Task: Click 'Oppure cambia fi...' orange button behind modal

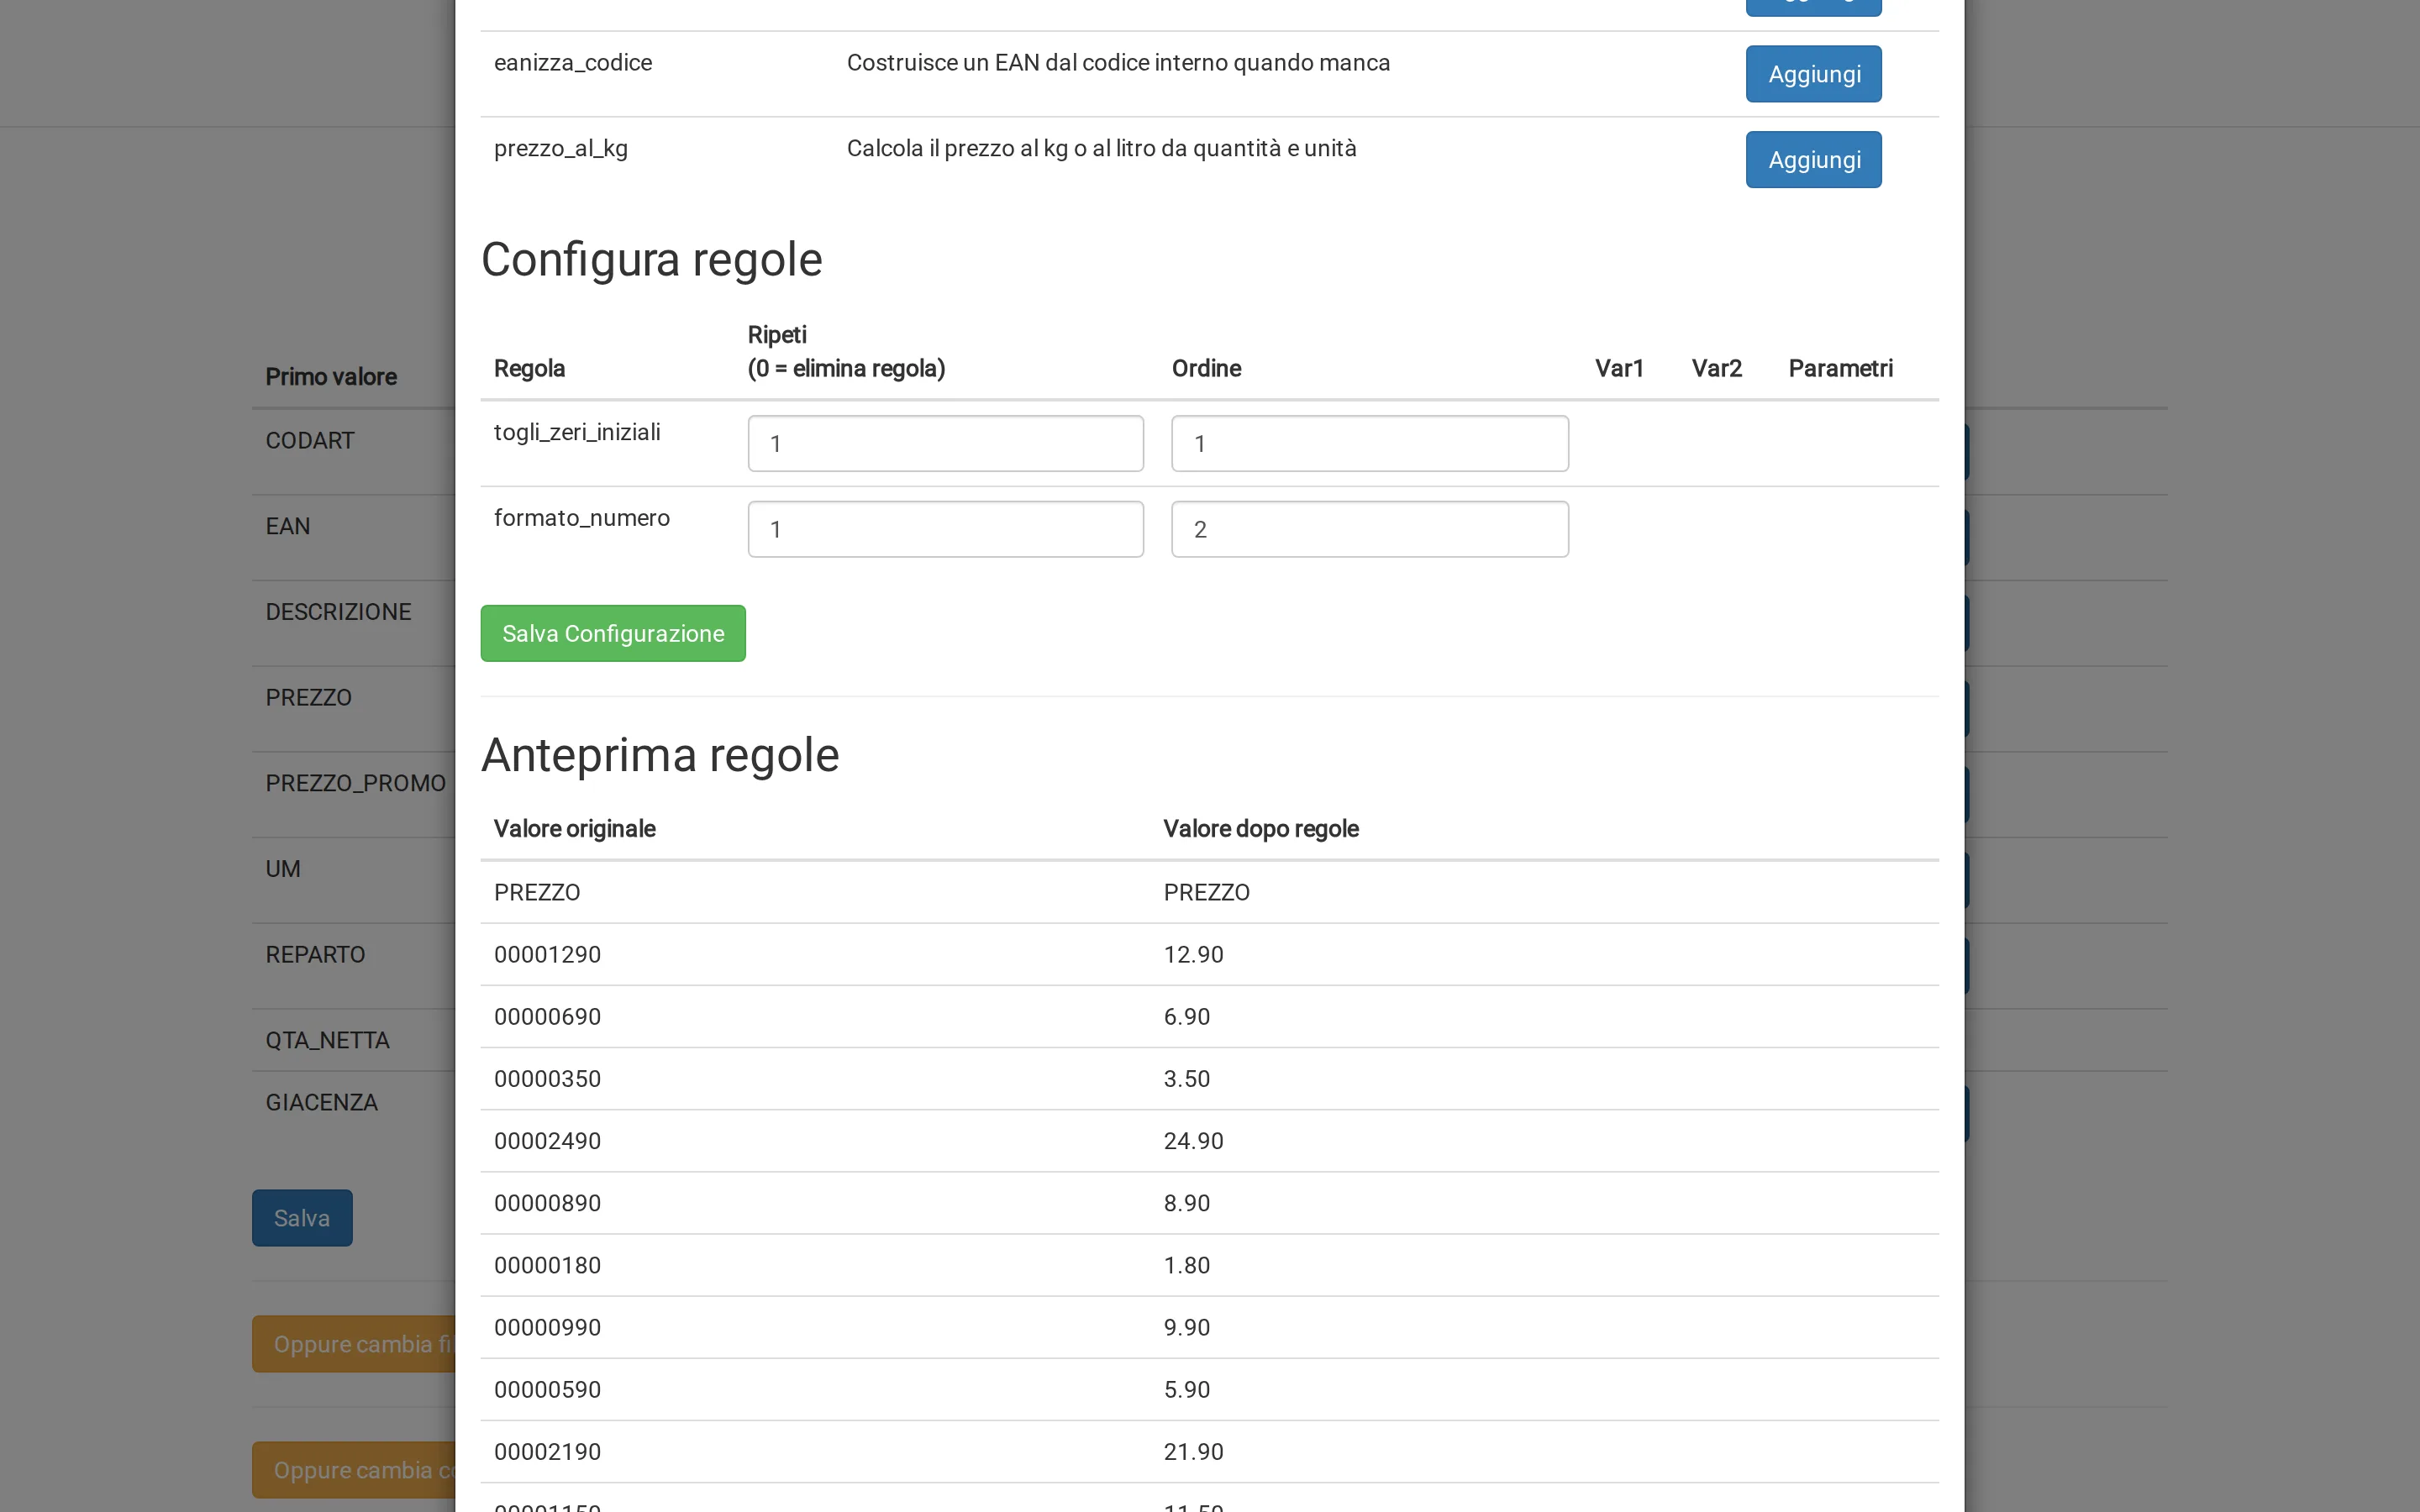Action: tap(354, 1344)
